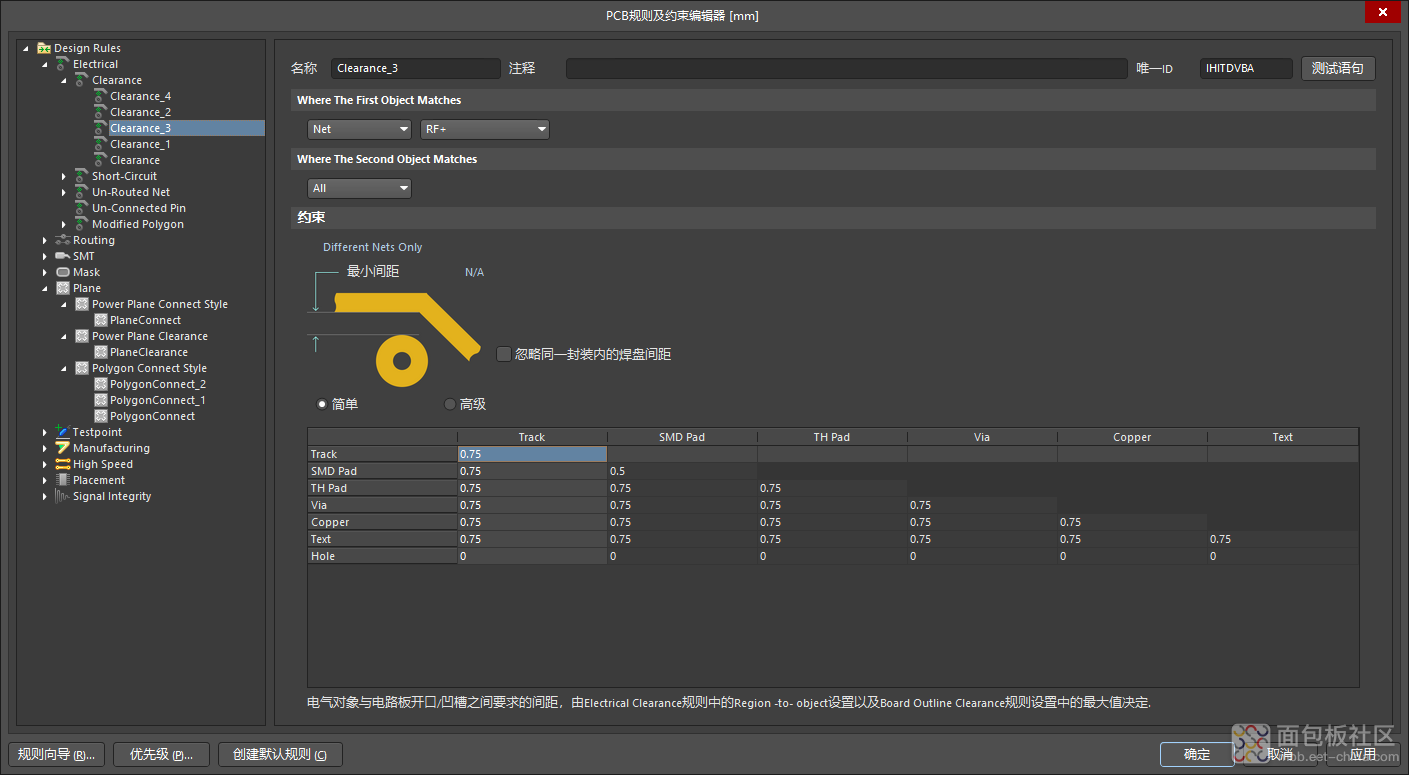Expand the Signal Integrity node arrow
Image resolution: width=1409 pixels, height=775 pixels.
point(46,496)
